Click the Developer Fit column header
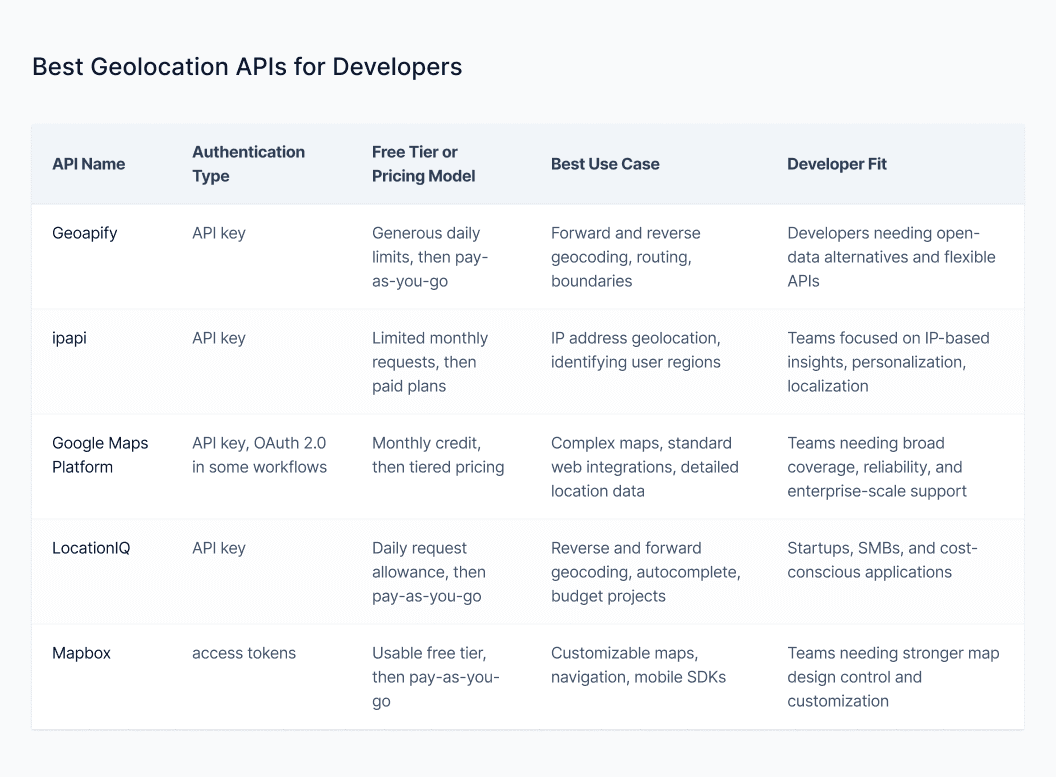 tap(837, 164)
